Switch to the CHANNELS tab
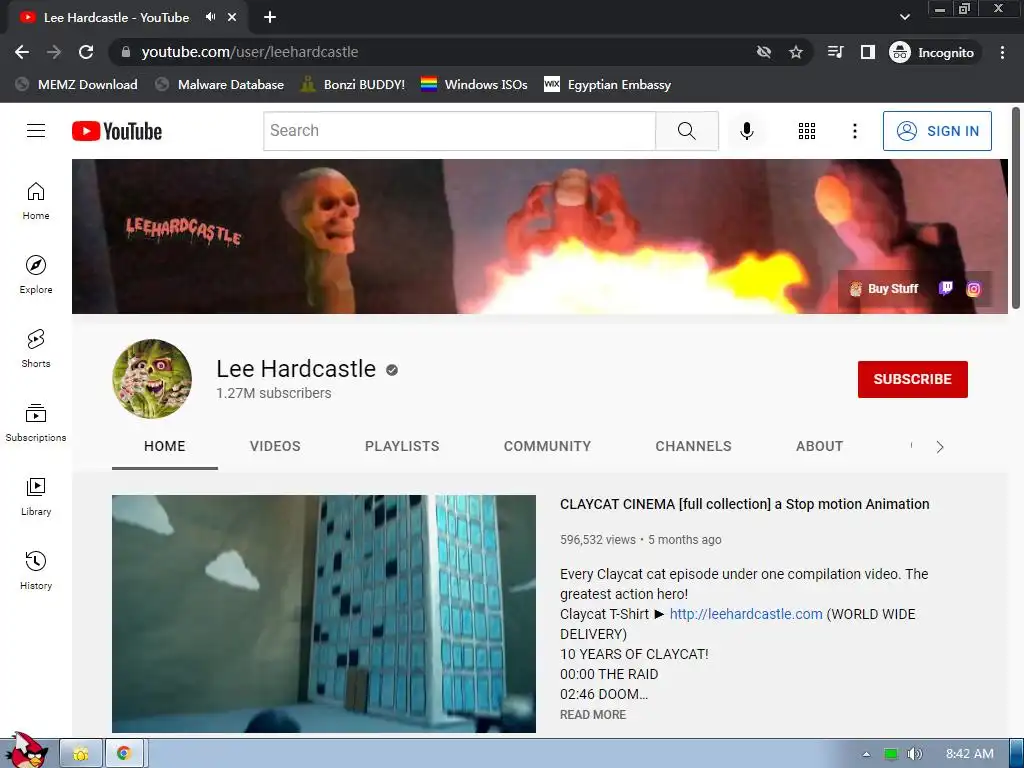Viewport: 1024px width, 768px height. coord(694,446)
